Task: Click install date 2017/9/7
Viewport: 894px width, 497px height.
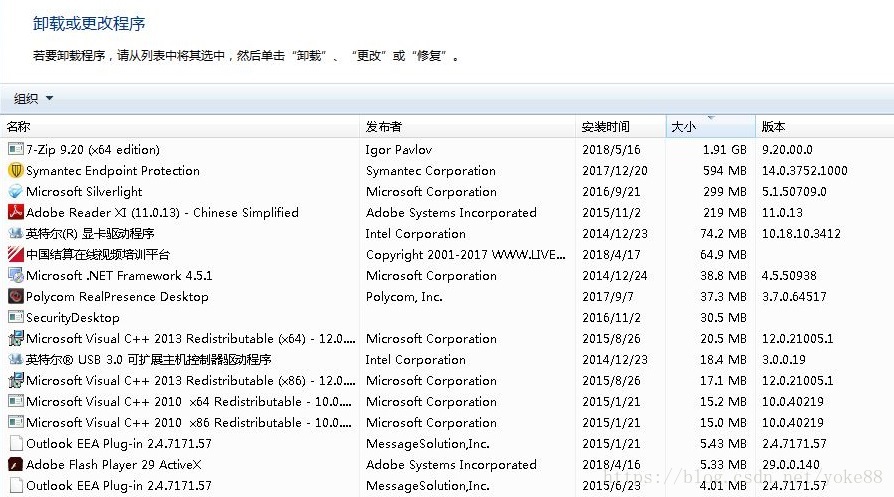Action: [607, 296]
